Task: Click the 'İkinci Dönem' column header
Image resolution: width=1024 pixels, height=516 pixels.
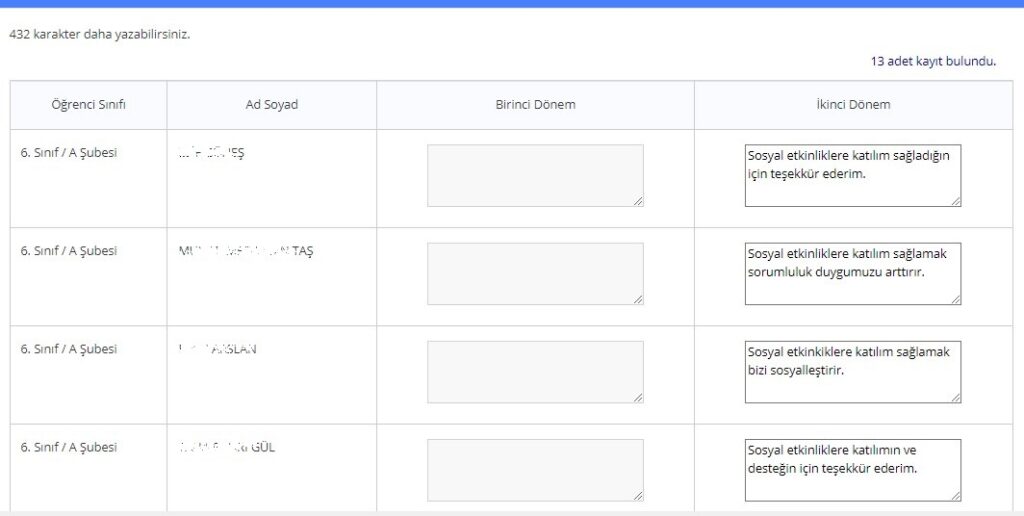Action: point(852,105)
